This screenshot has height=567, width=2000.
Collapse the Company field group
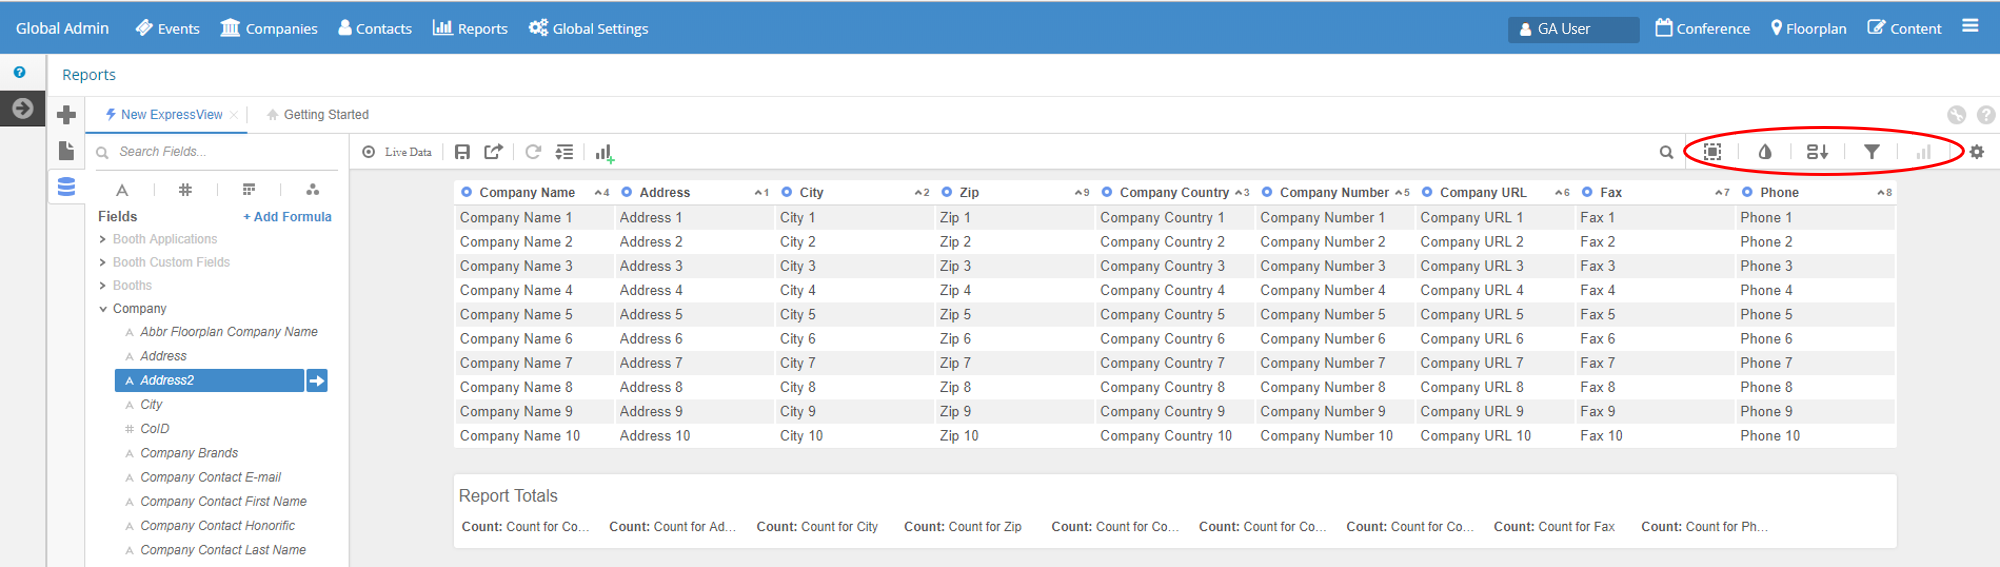pos(103,309)
